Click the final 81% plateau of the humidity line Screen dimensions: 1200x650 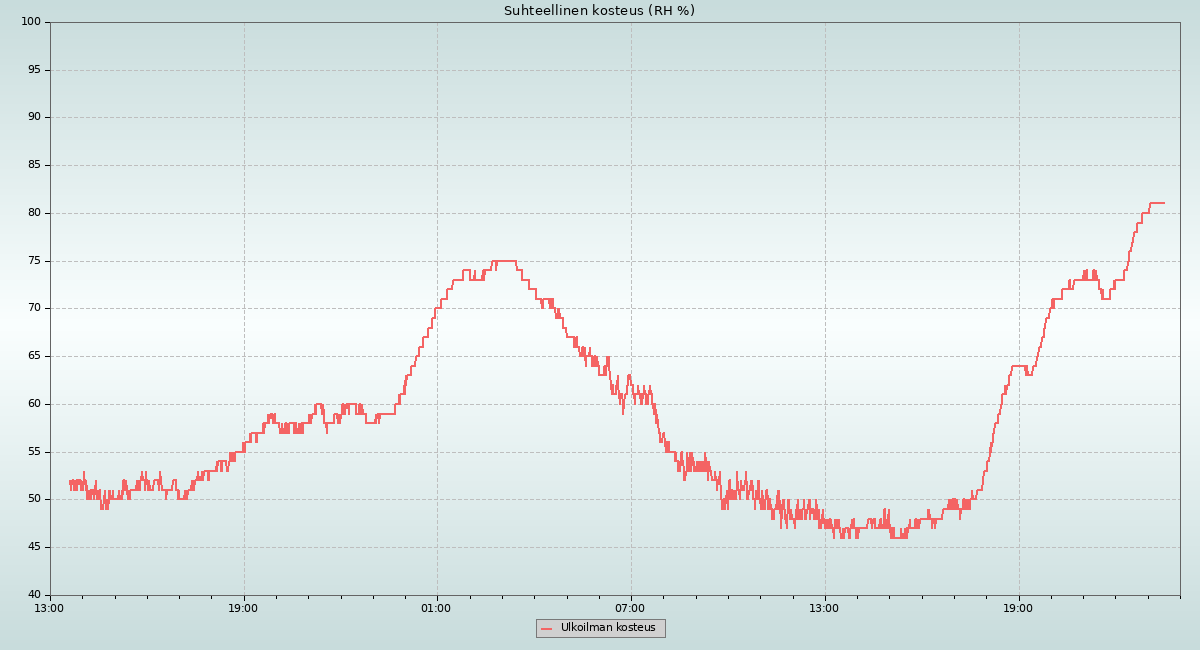coord(1157,203)
